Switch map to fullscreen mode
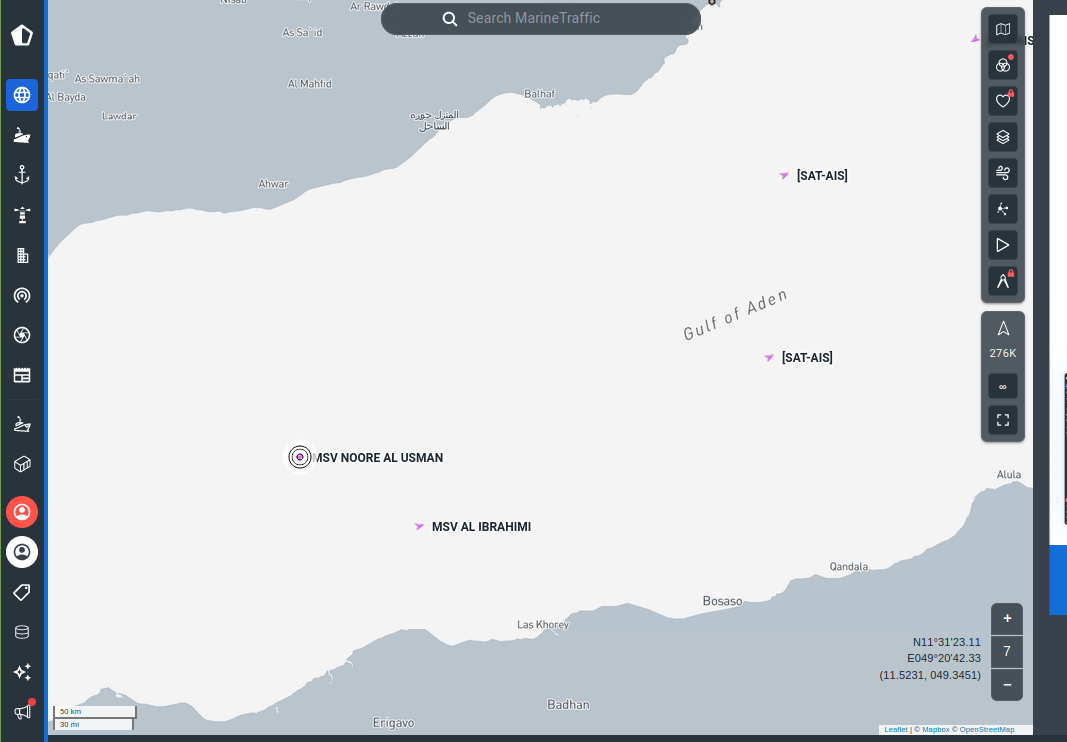This screenshot has height=742, width=1067. [1002, 420]
